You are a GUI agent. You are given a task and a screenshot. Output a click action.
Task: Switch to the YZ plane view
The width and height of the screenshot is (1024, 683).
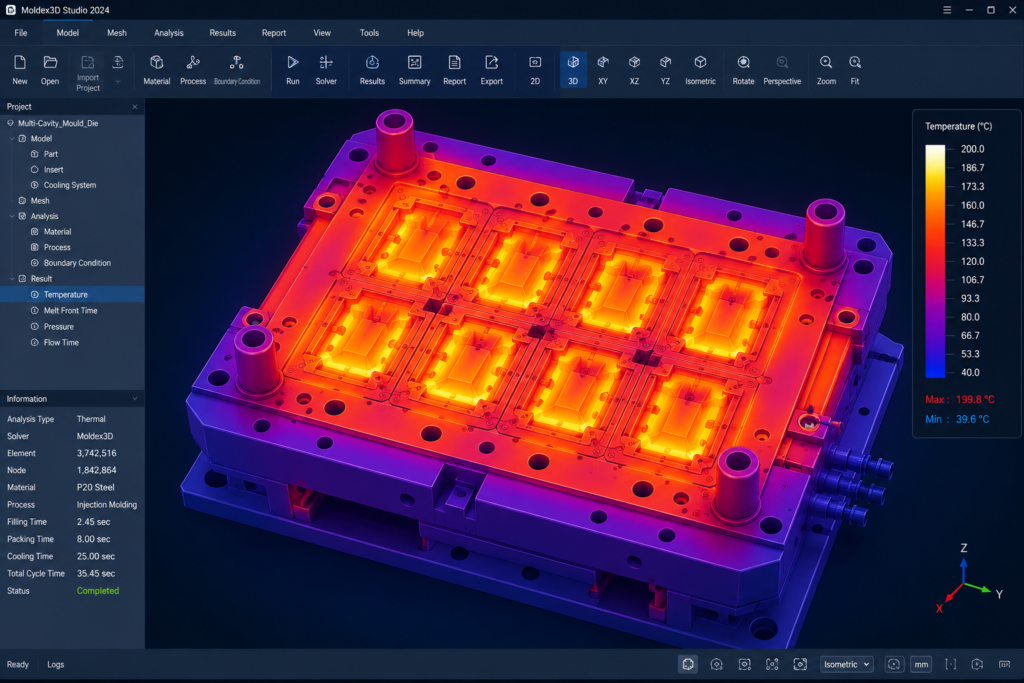tap(665, 70)
